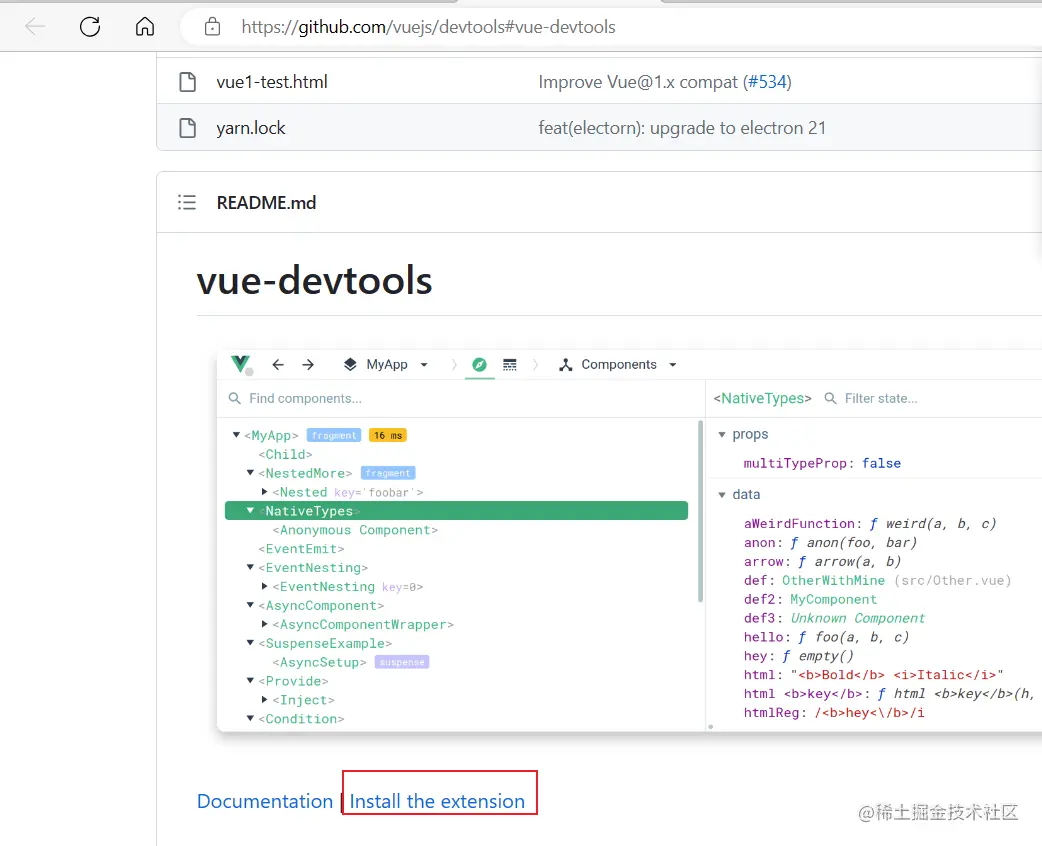Expand the AsyncComponentWrapper node
The image size is (1042, 846).
tap(264, 624)
